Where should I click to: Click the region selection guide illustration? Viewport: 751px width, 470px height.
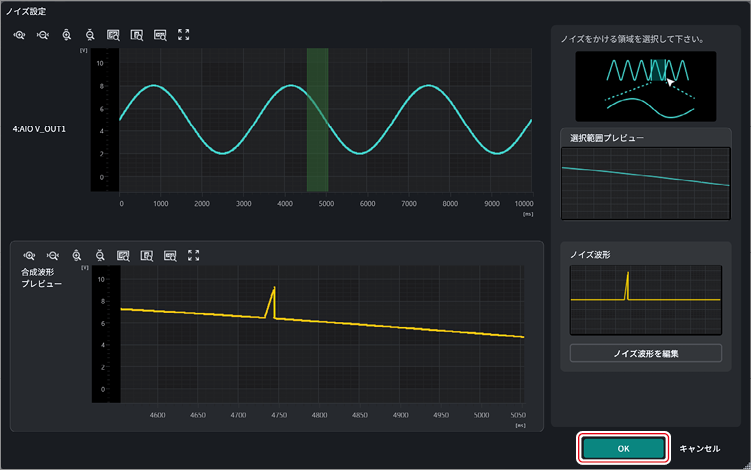point(646,86)
